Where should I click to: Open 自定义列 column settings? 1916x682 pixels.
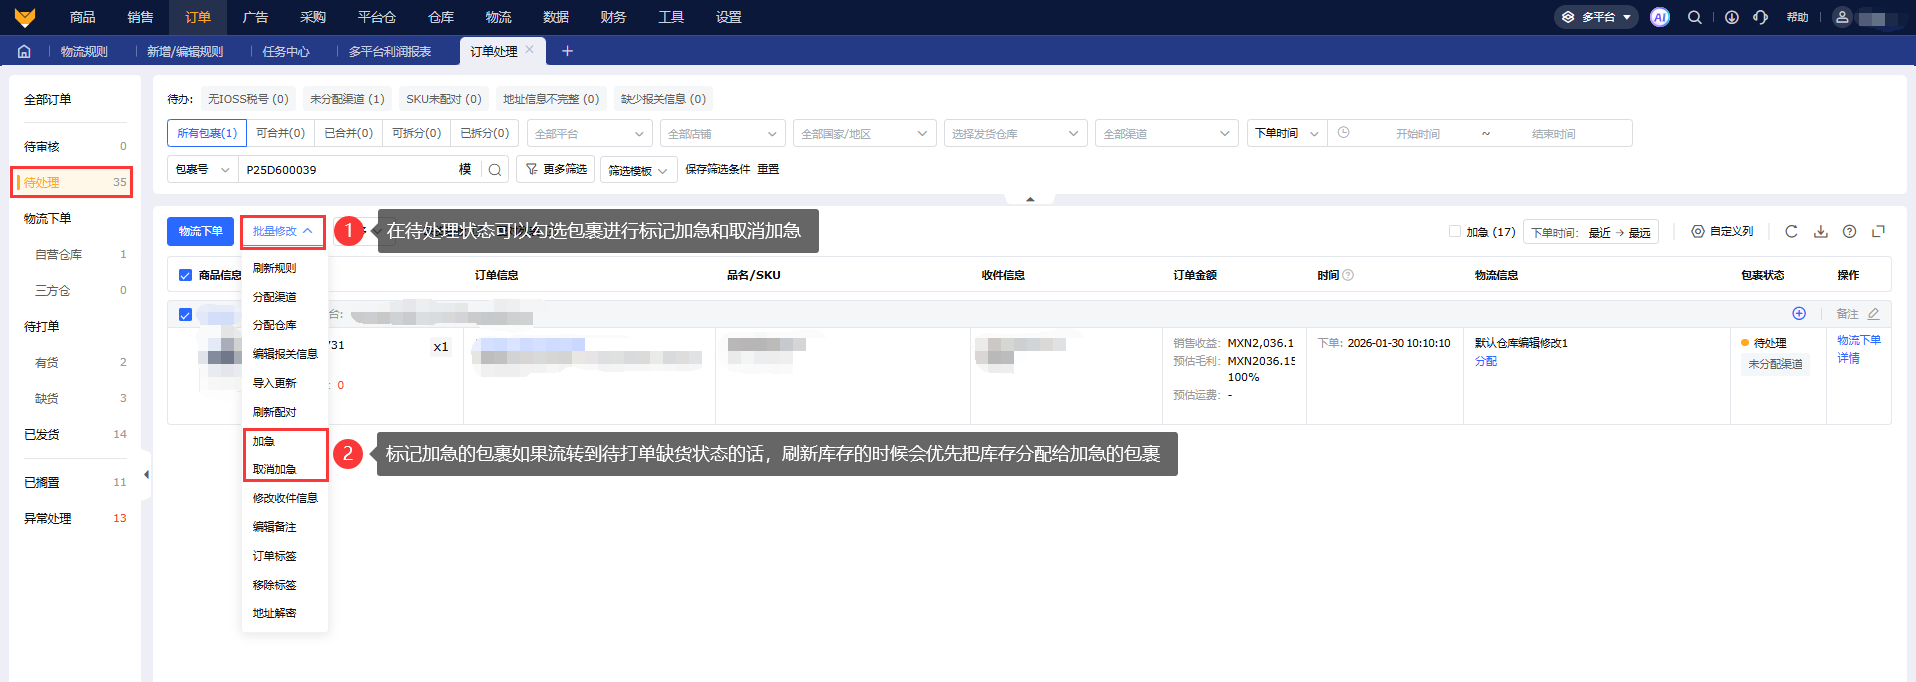click(x=1722, y=231)
